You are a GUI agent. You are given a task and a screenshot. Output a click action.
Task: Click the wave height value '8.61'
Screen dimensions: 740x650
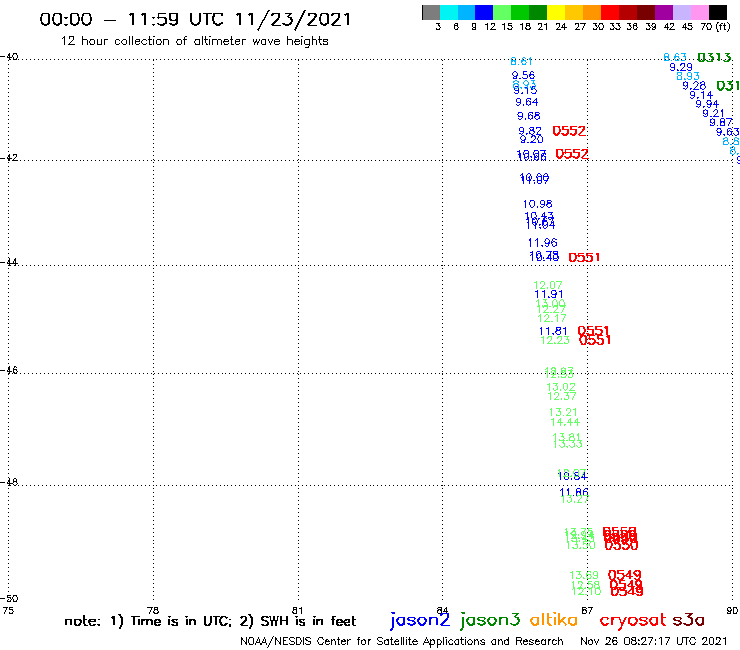[521, 61]
